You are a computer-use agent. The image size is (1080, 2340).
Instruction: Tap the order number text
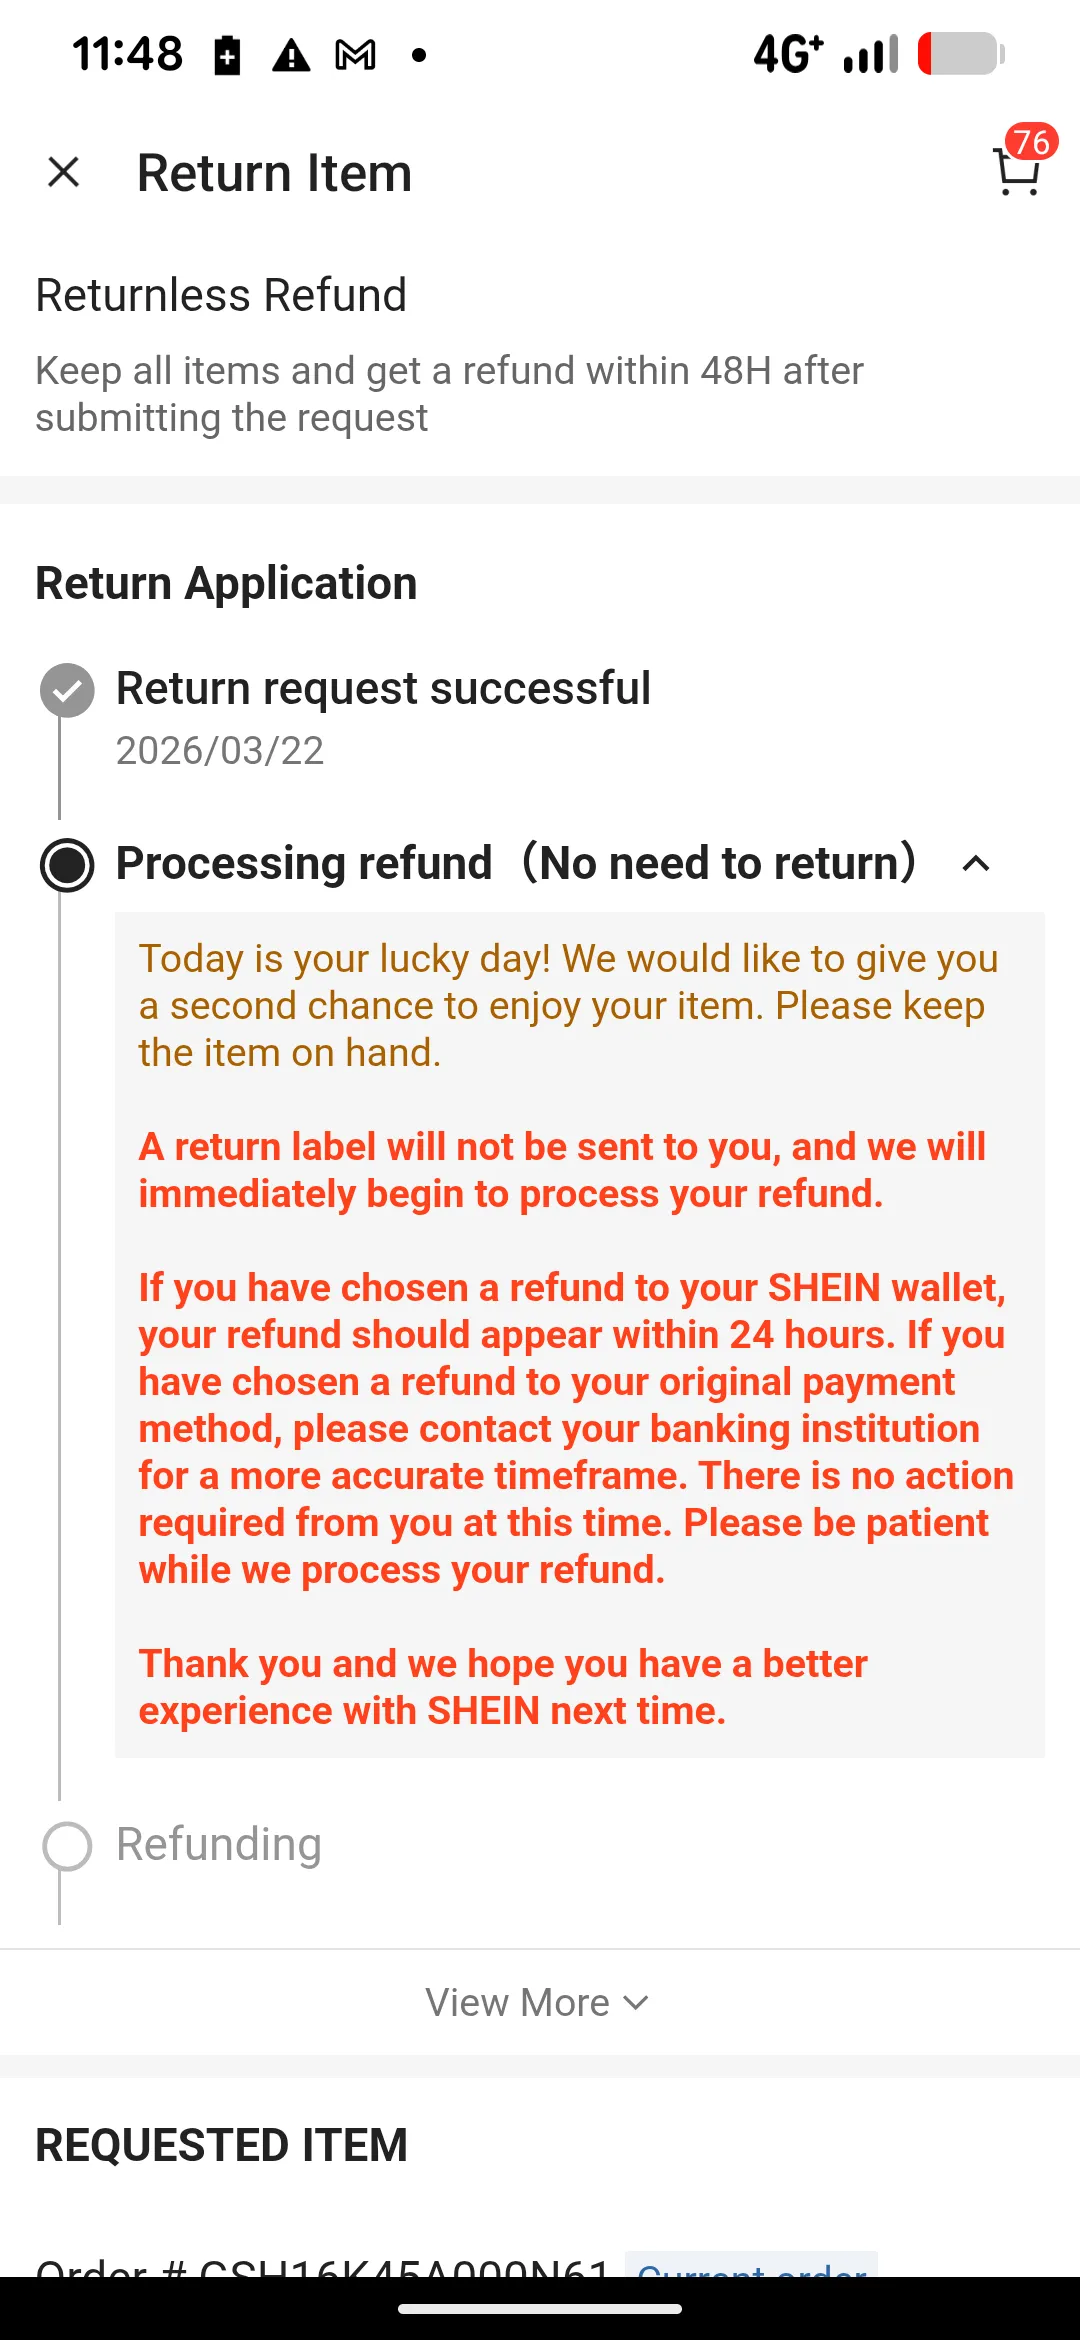coord(322,2266)
